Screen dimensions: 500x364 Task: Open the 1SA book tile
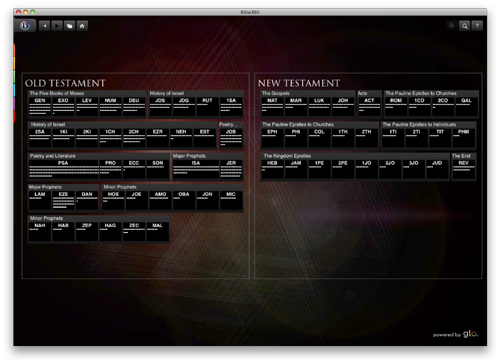[231, 107]
